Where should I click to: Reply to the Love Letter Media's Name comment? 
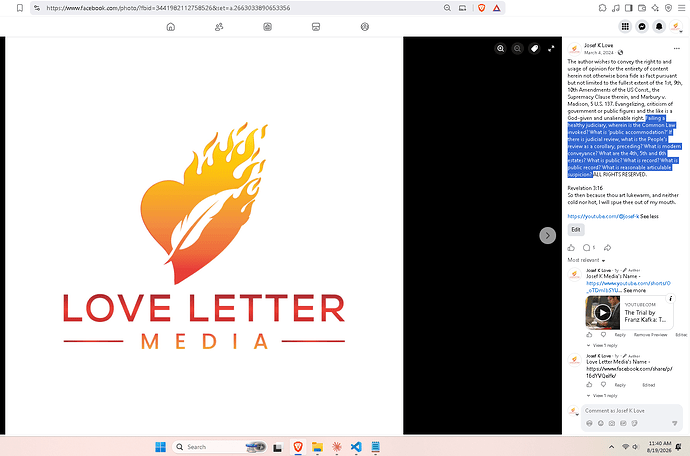(x=620, y=385)
